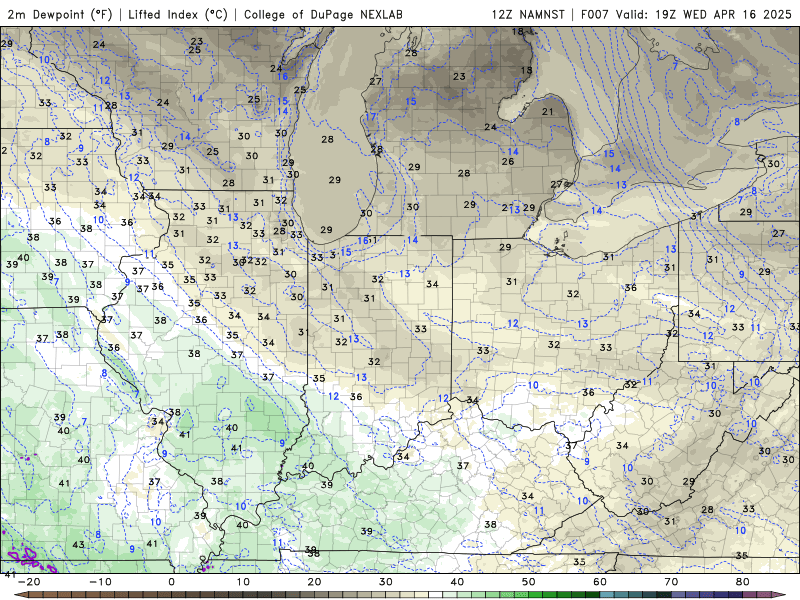Click the blue 17 lifted index contour label
This screenshot has width=800, height=600.
(370, 117)
